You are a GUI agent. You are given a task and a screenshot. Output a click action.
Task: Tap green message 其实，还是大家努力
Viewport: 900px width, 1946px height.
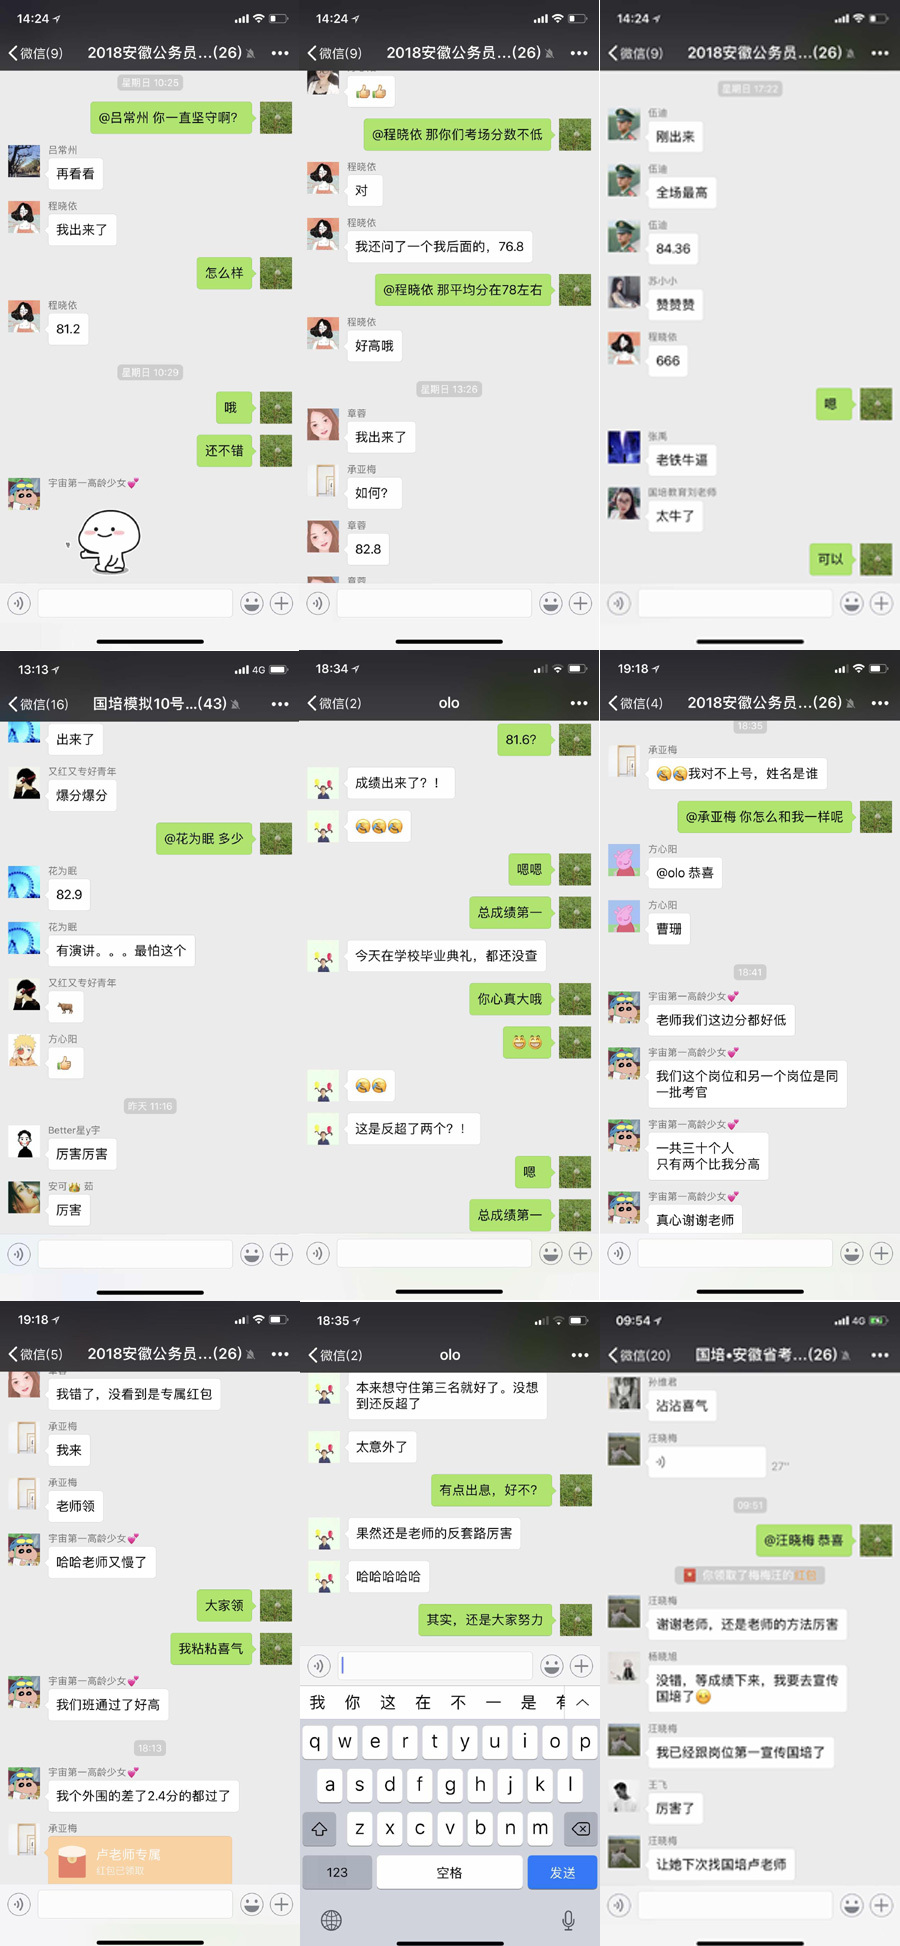[x=485, y=1619]
